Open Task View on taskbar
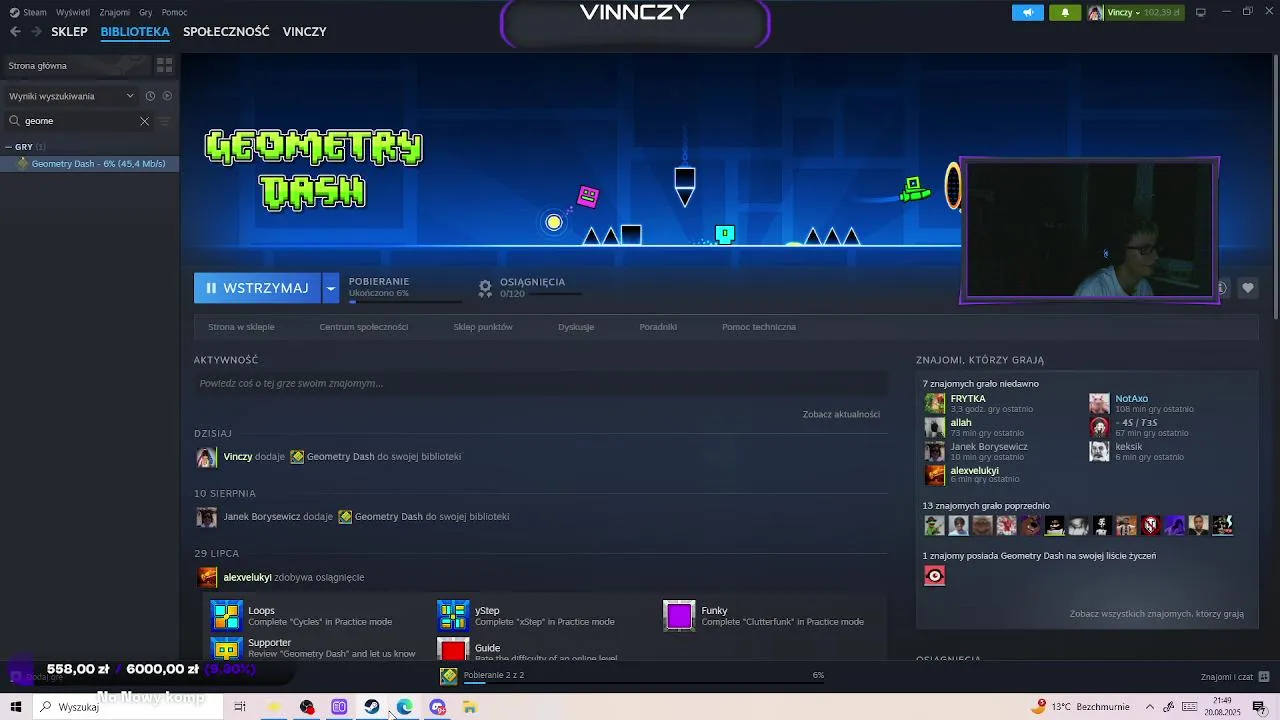 click(240, 707)
